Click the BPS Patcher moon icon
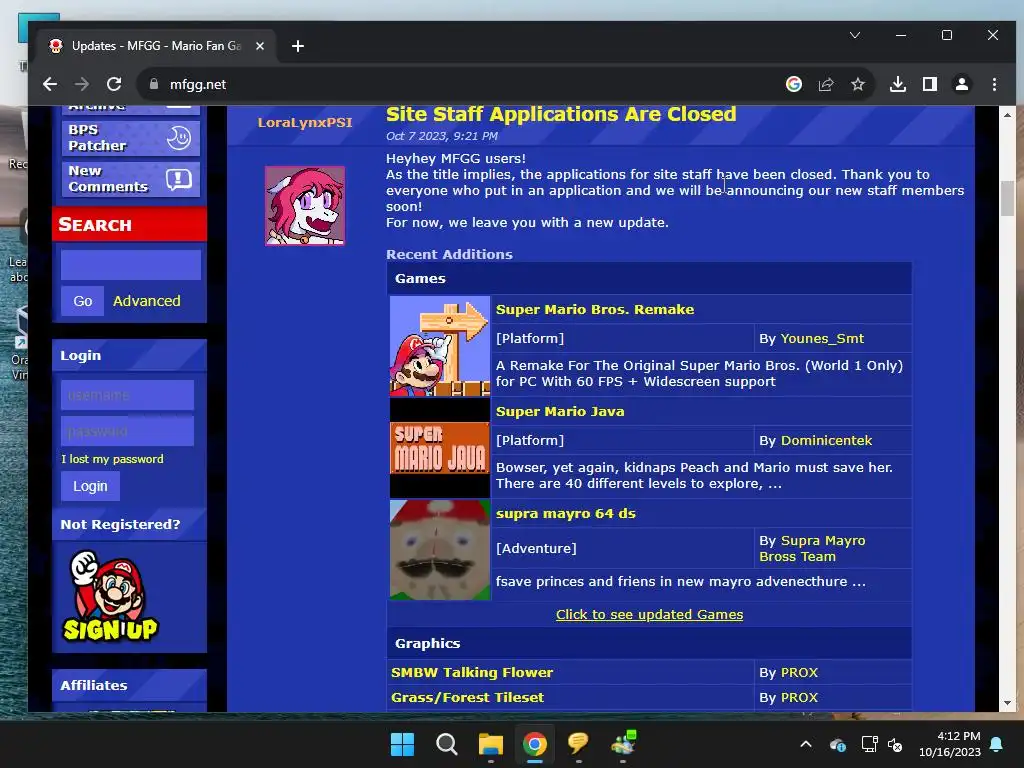Image resolution: width=1024 pixels, height=768 pixels. pos(179,138)
